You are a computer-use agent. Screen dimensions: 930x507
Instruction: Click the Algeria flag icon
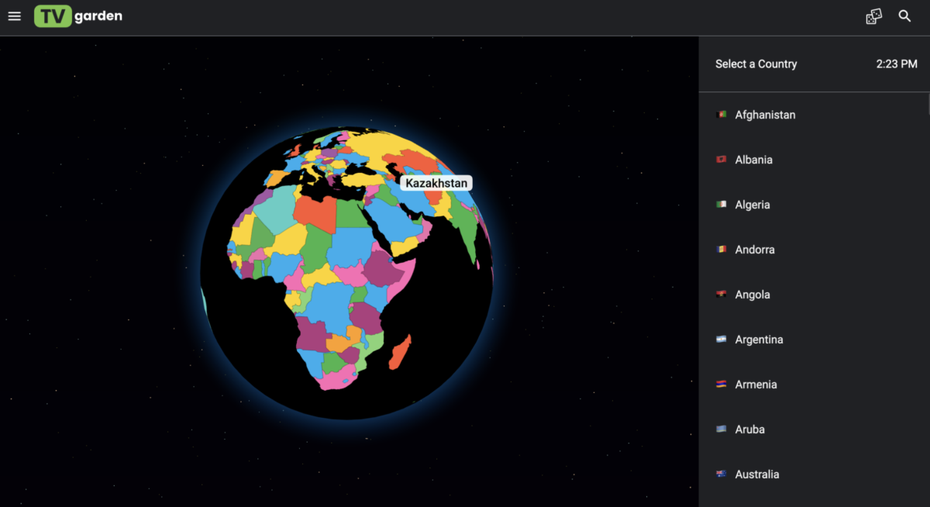721,205
